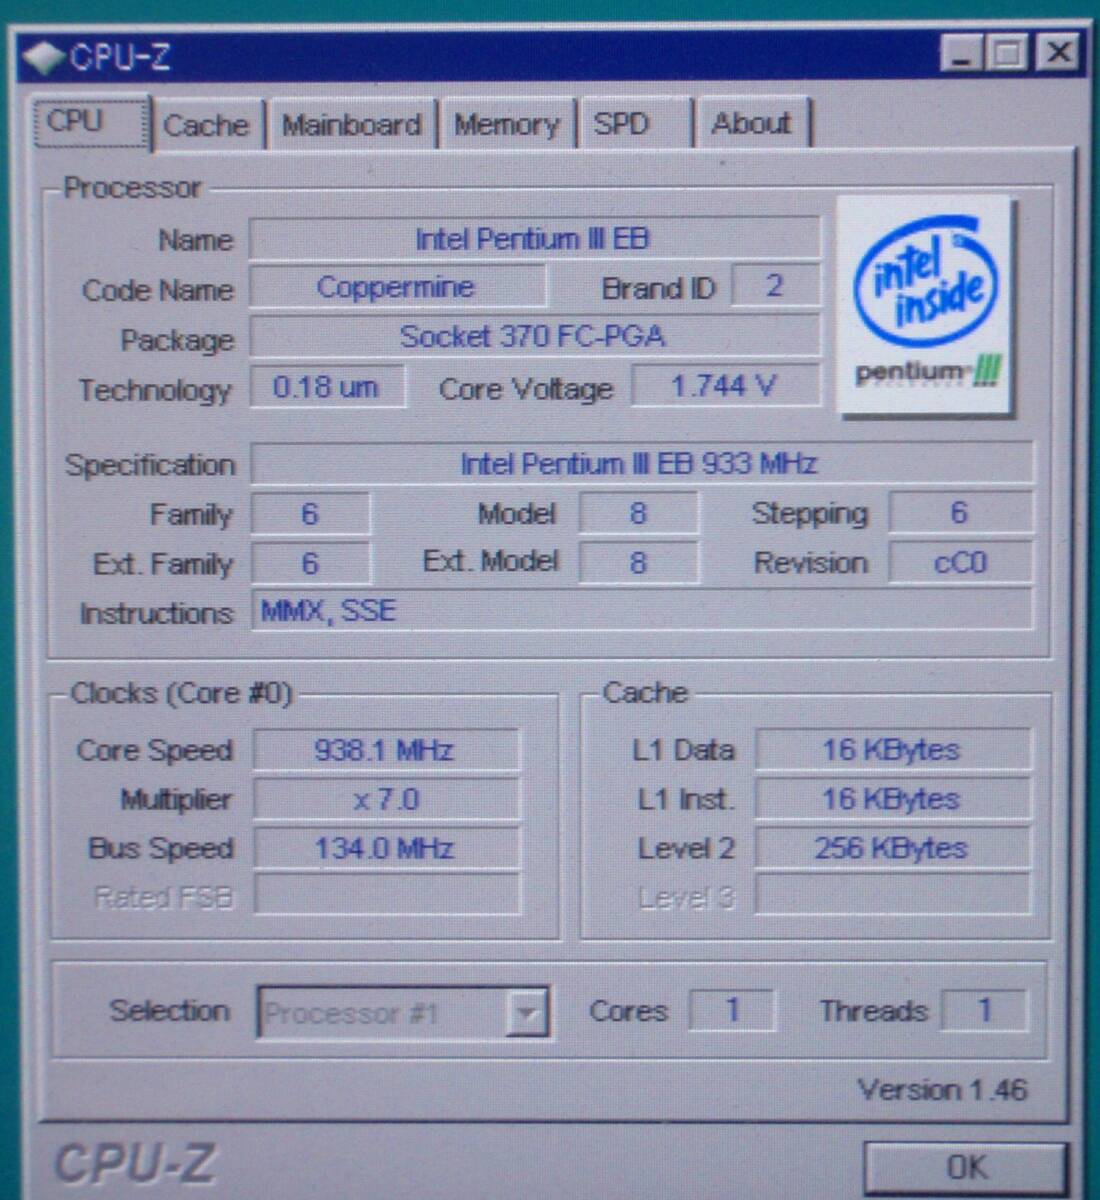Viewport: 1100px width, 1200px height.
Task: Click the 'Version 1.46' text
Action: coord(942,1089)
